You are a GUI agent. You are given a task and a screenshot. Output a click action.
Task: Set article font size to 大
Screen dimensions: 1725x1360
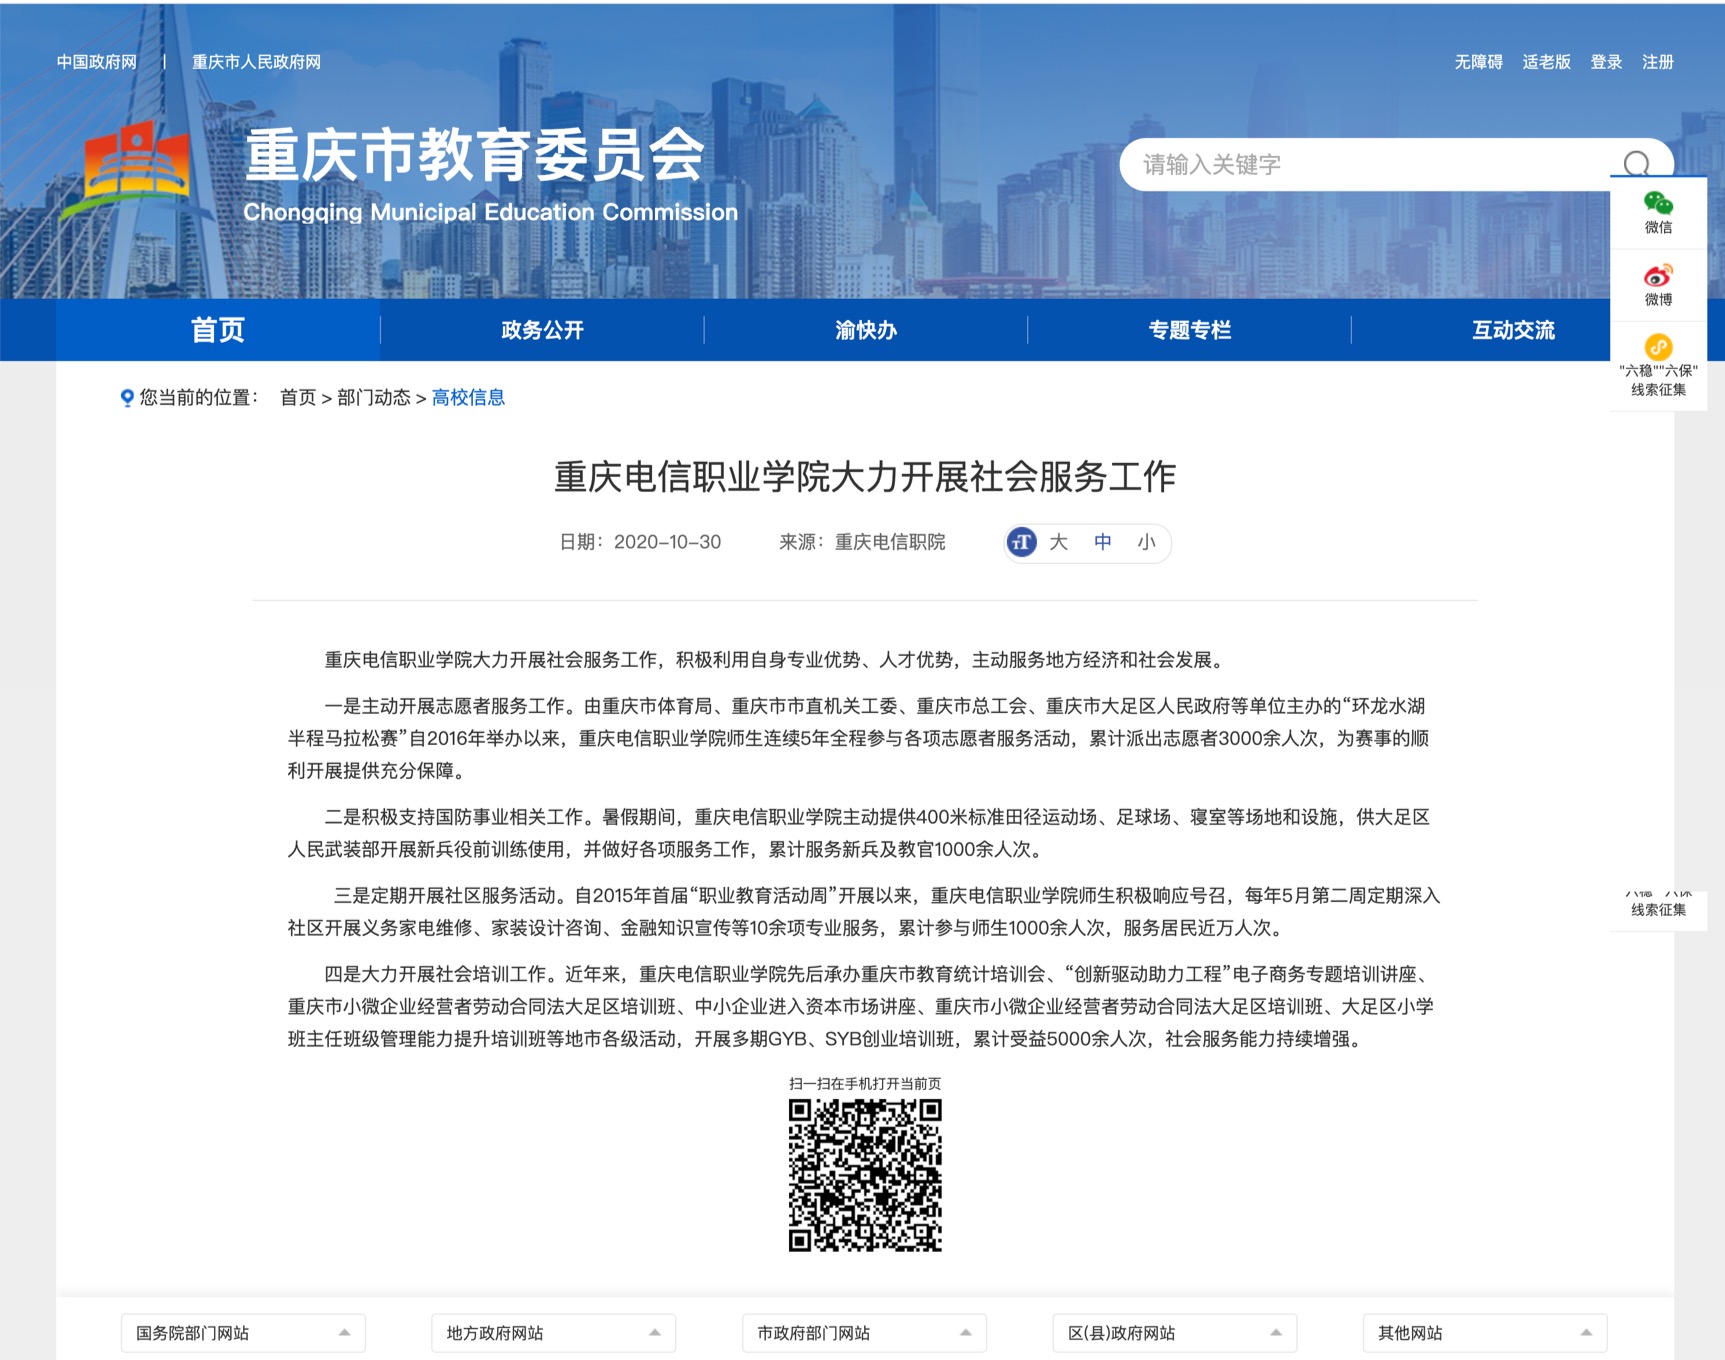click(x=1058, y=542)
